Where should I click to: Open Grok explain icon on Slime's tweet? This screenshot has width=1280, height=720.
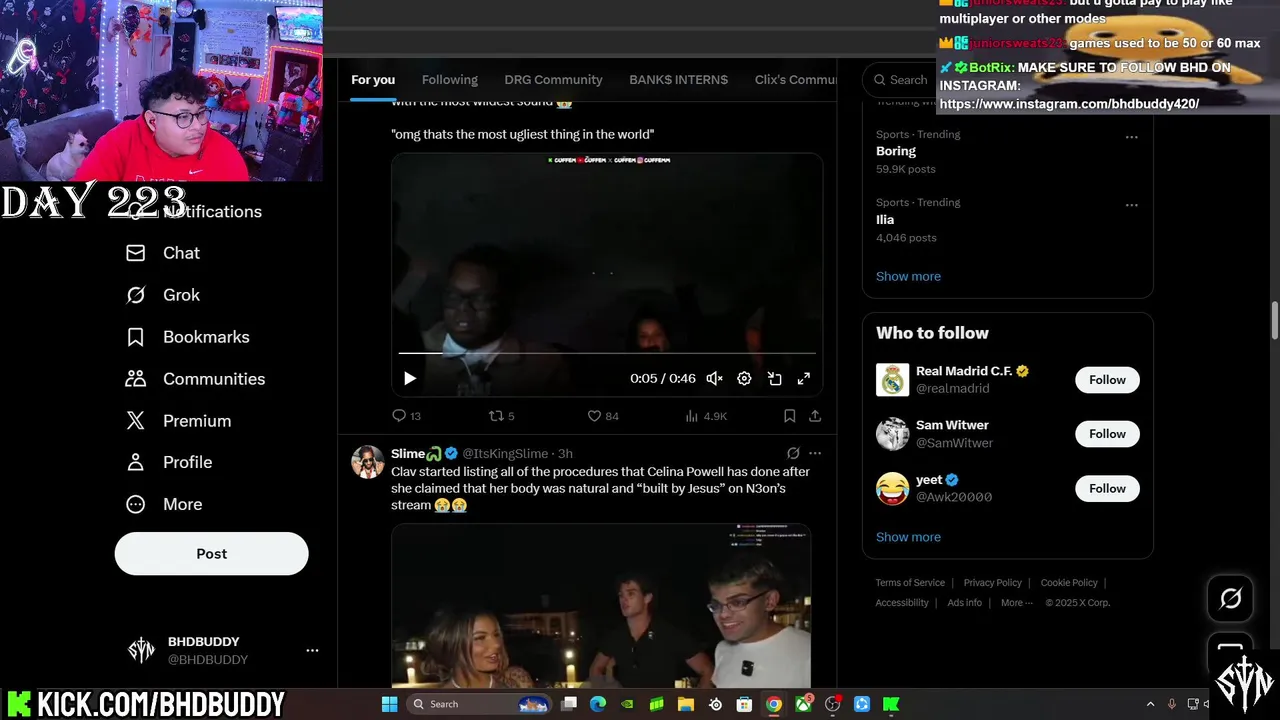point(793,453)
